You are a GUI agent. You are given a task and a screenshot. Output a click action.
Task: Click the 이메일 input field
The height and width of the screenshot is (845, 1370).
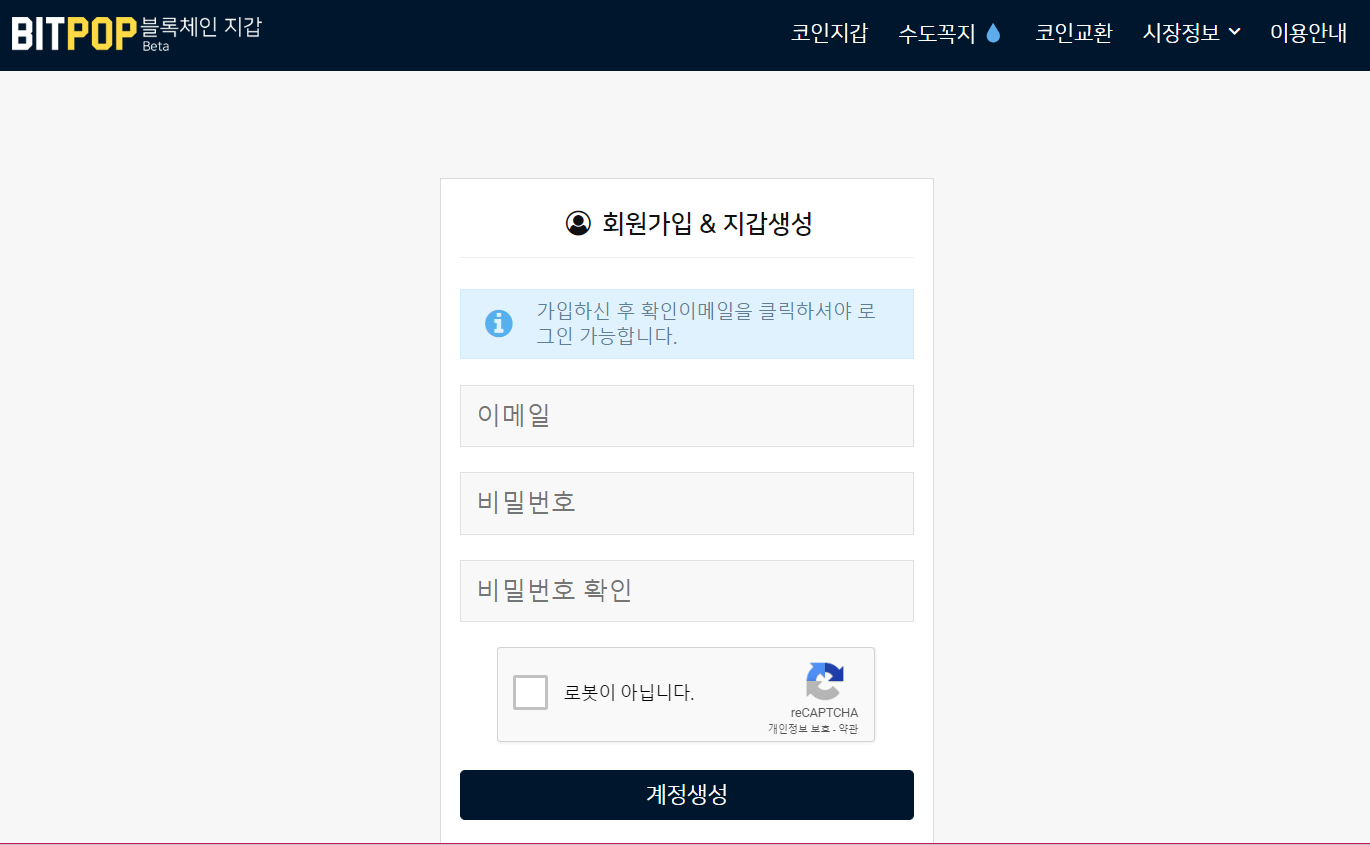pos(686,416)
